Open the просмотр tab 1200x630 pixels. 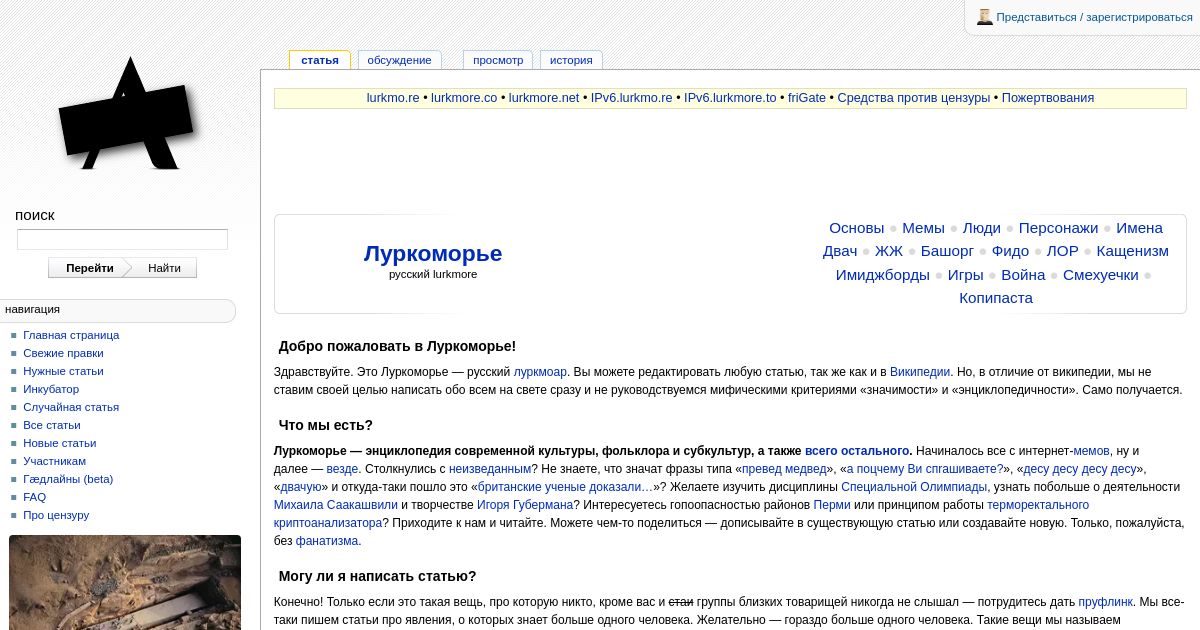tap(498, 60)
